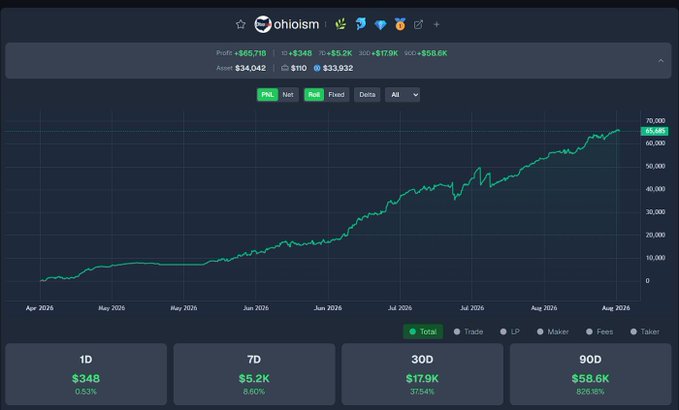Open the 7D $5.2K stats card
Viewport: 679px width, 410px height.
[254, 374]
